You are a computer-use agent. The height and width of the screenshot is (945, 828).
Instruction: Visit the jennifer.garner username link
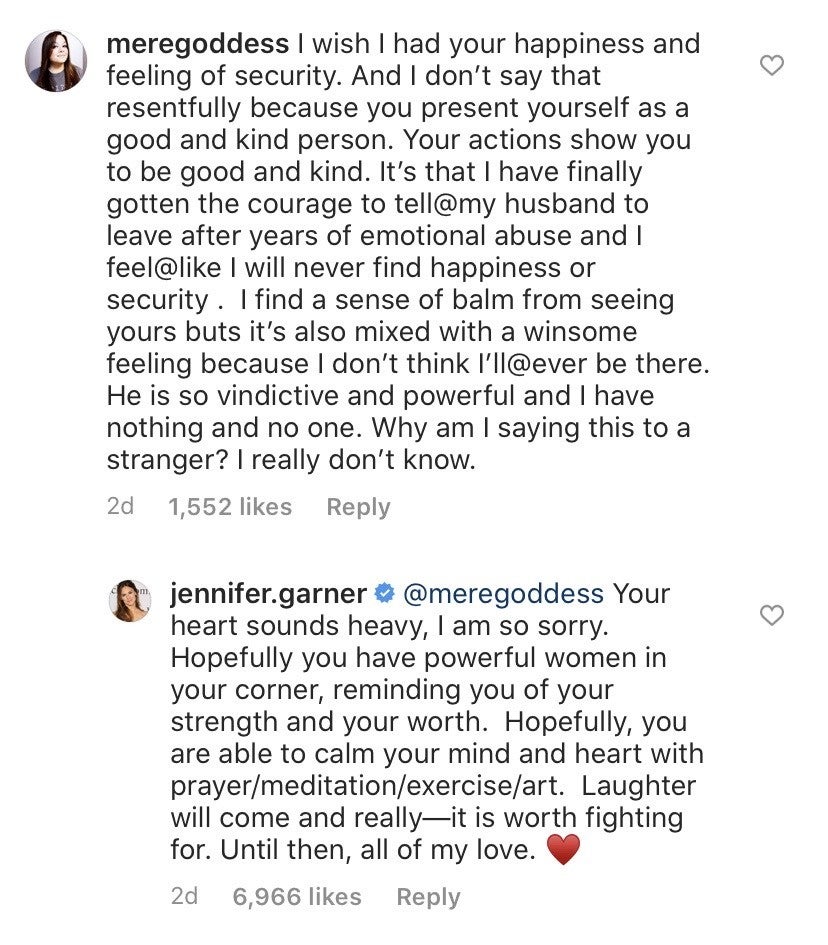(268, 593)
